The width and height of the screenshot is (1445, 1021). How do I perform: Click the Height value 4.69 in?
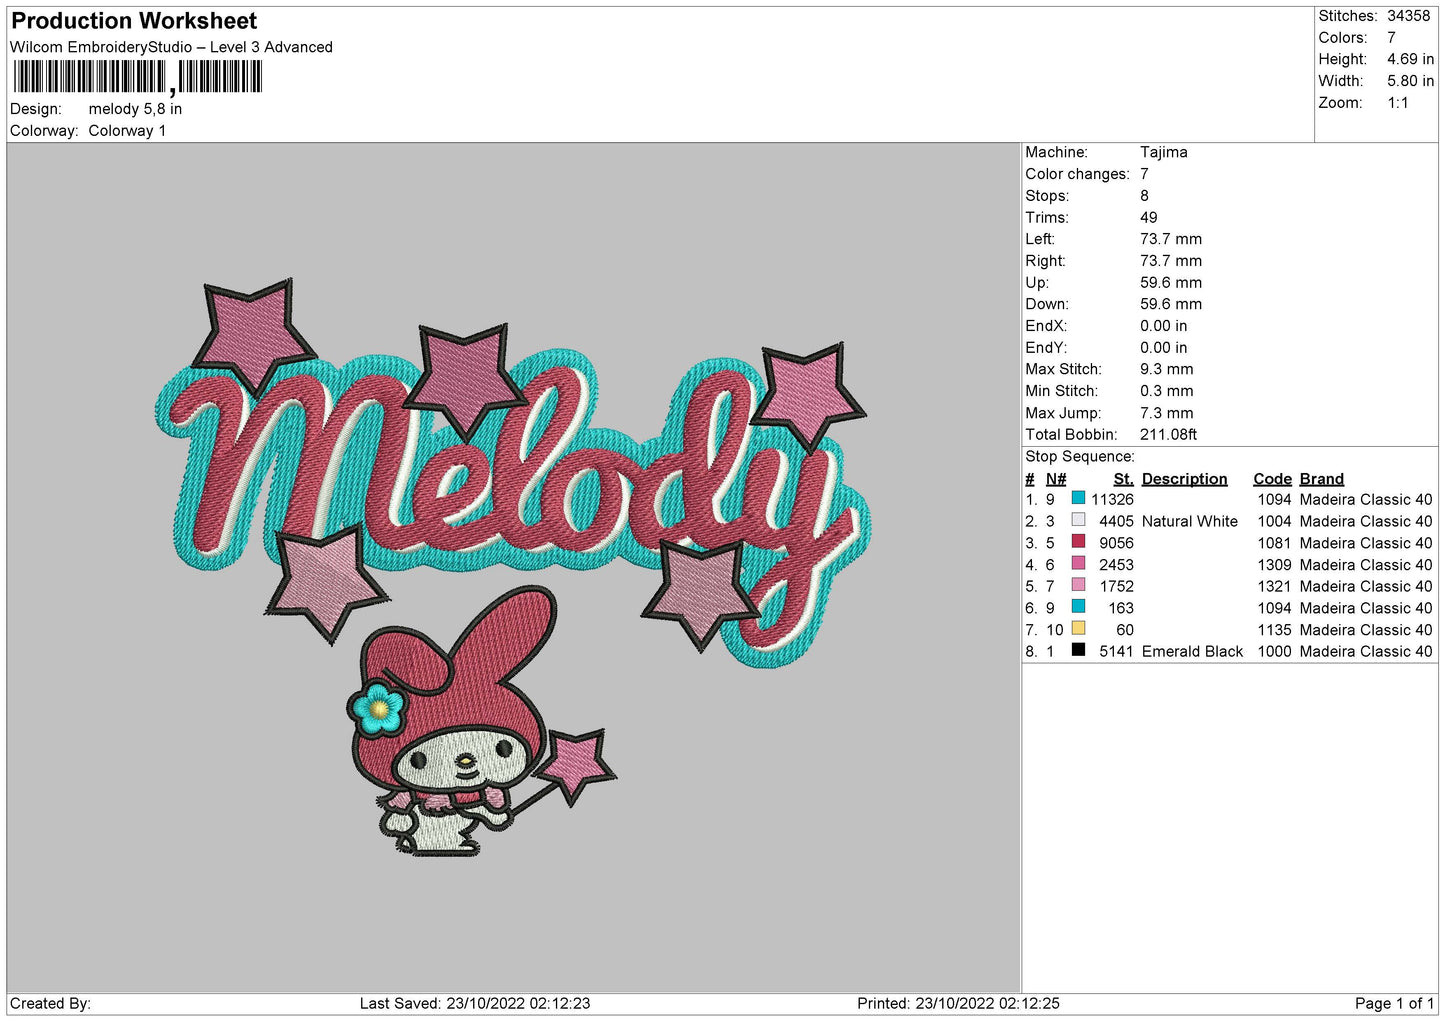(1410, 59)
